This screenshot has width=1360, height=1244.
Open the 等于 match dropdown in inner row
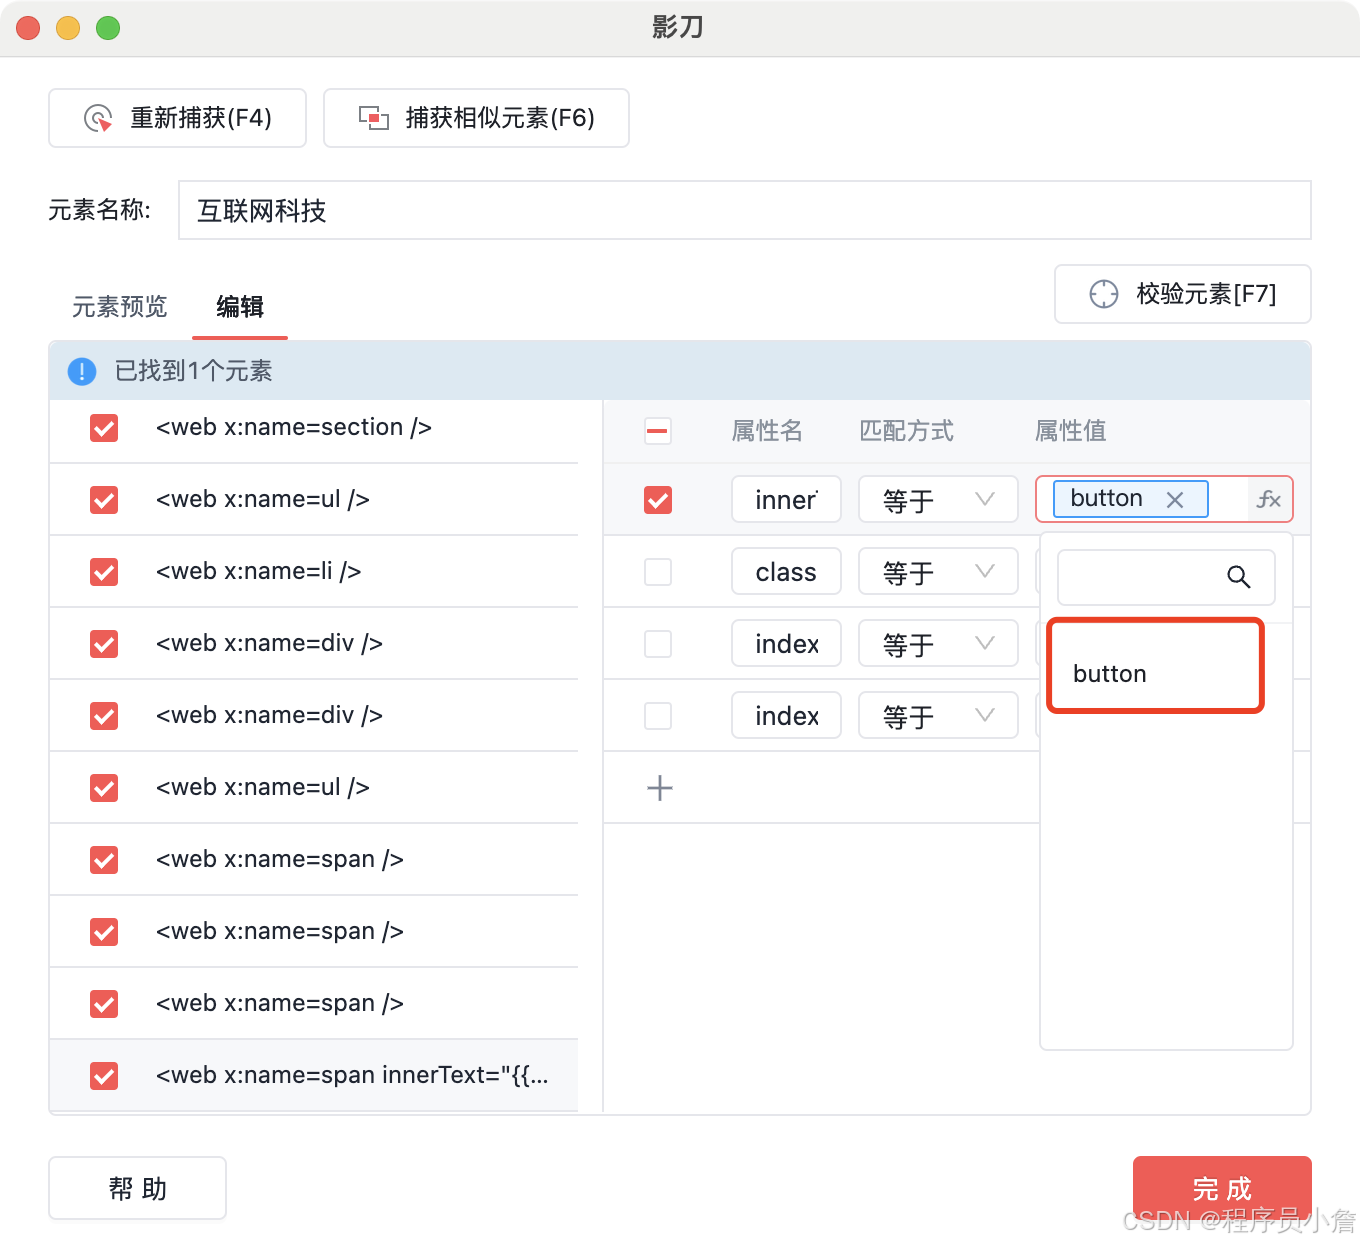938,499
